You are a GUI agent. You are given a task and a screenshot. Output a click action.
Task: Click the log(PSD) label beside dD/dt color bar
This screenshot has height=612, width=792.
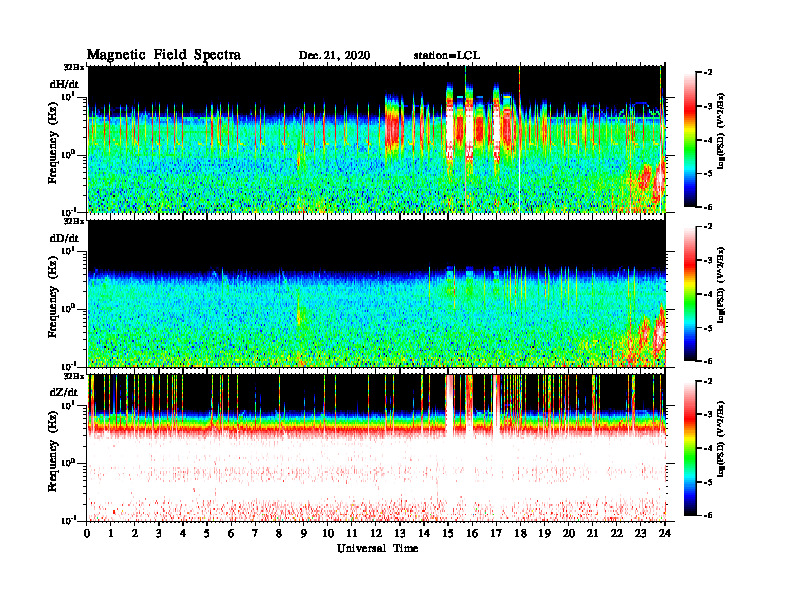point(721,285)
